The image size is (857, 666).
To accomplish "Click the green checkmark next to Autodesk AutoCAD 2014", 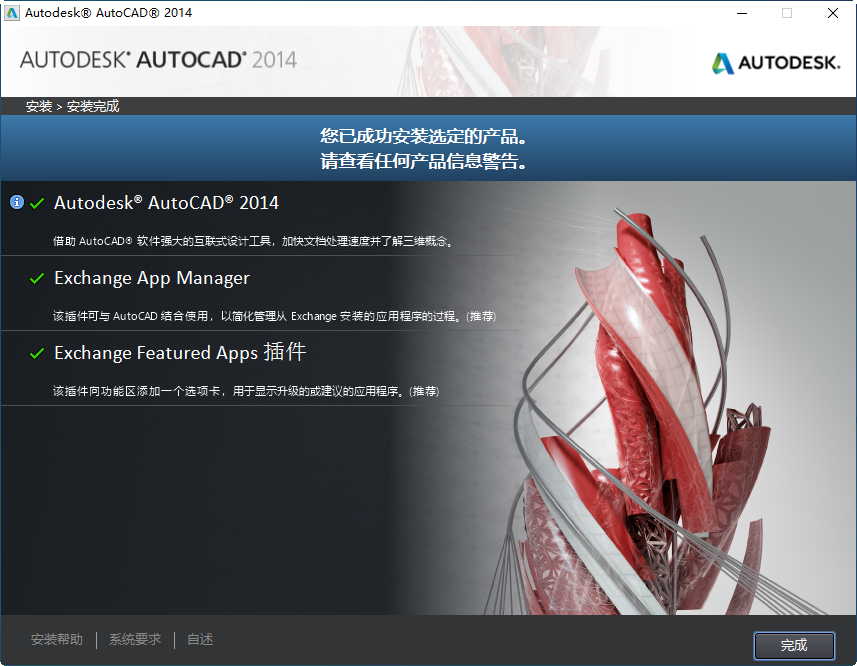I will 37,204.
